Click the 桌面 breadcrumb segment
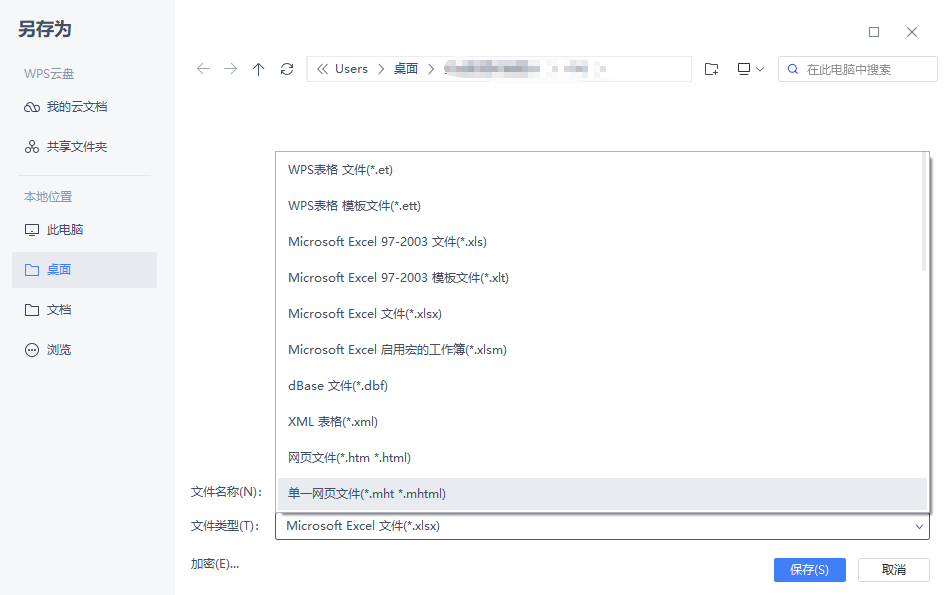The width and height of the screenshot is (952, 595). [406, 69]
